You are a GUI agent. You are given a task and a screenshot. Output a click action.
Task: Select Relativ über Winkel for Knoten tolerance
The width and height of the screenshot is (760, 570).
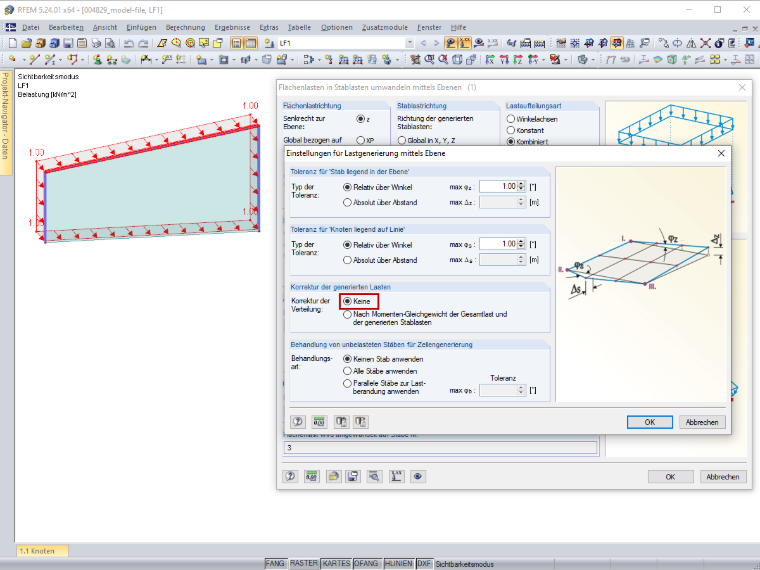(x=347, y=245)
